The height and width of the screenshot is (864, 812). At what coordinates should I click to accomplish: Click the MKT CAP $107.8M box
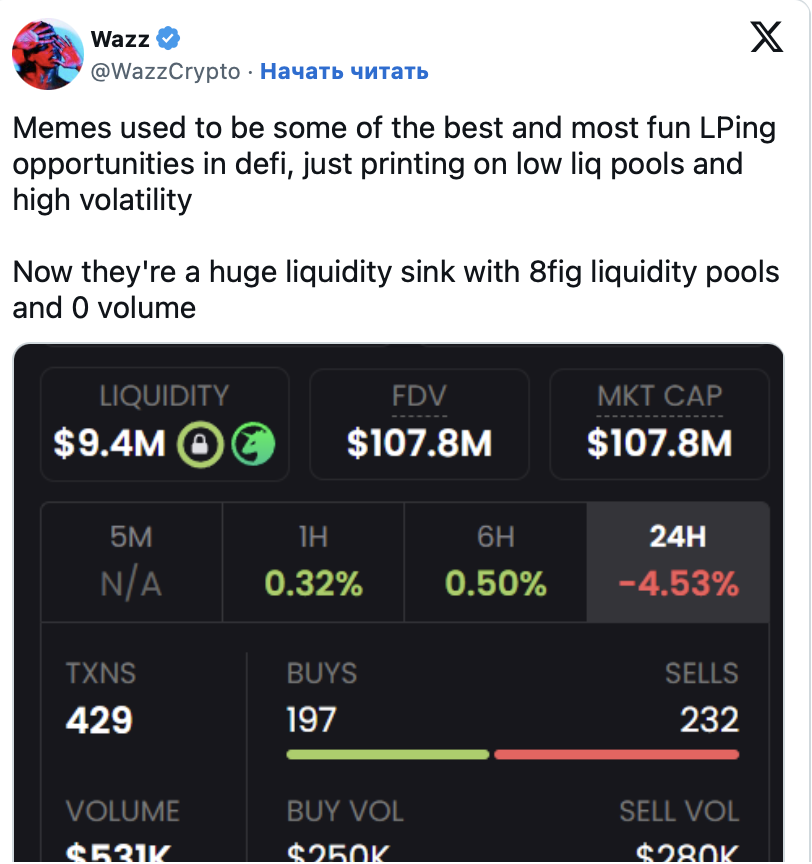pos(659,423)
